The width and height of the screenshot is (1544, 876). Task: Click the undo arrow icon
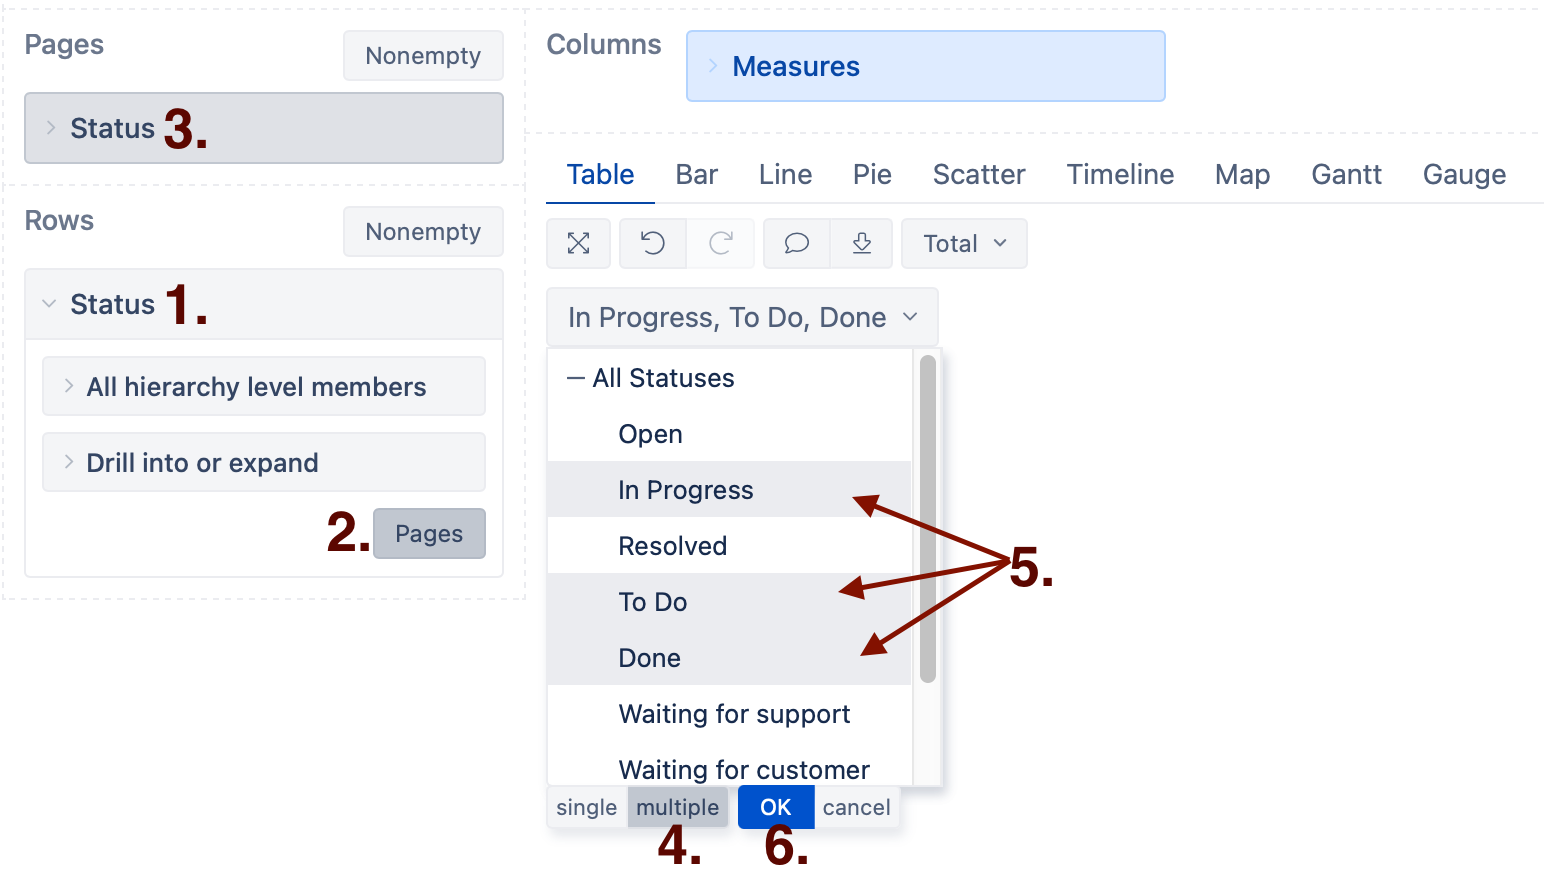[653, 243]
